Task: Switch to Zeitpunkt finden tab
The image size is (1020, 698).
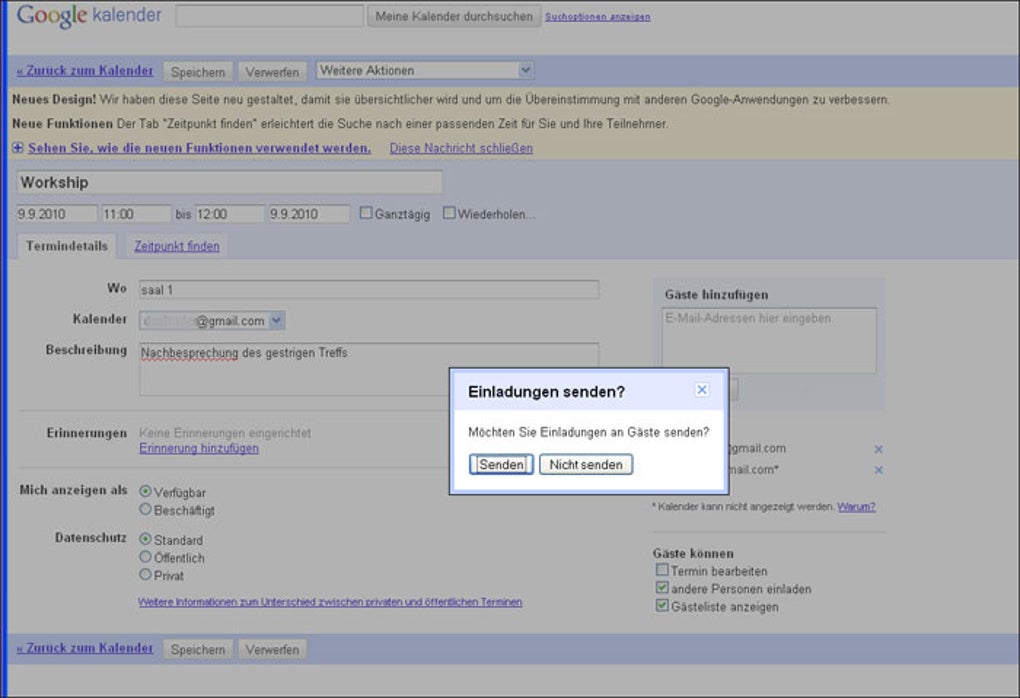Action: [177, 246]
